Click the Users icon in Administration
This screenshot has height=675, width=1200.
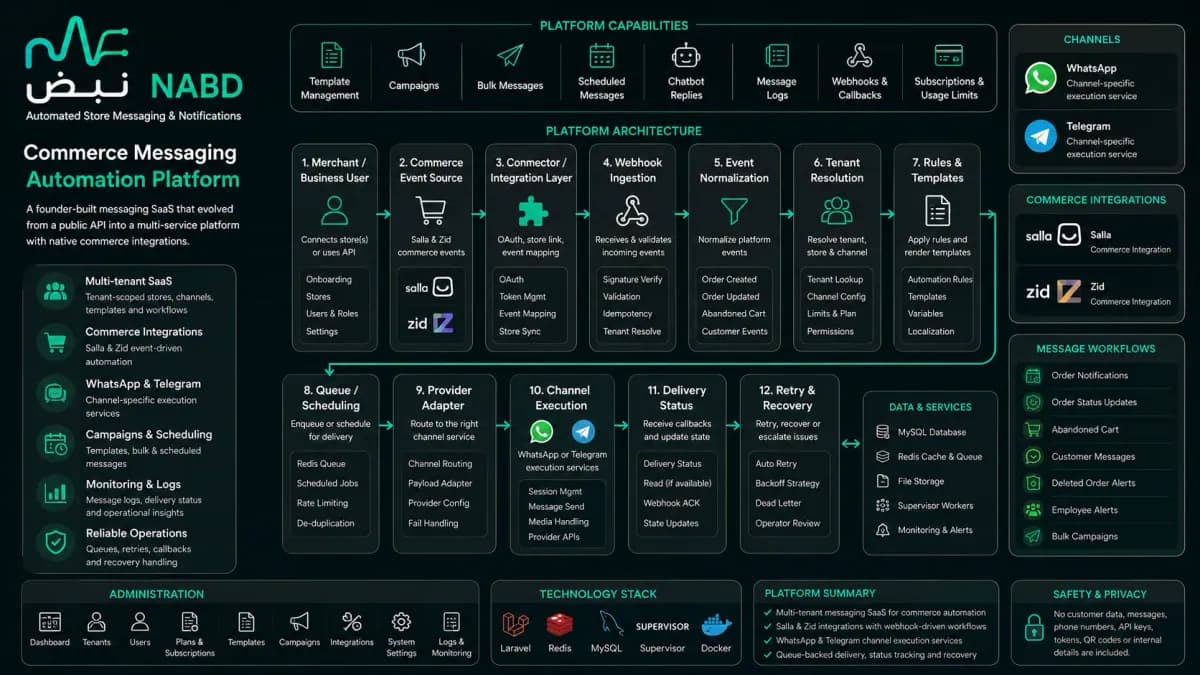(140, 622)
